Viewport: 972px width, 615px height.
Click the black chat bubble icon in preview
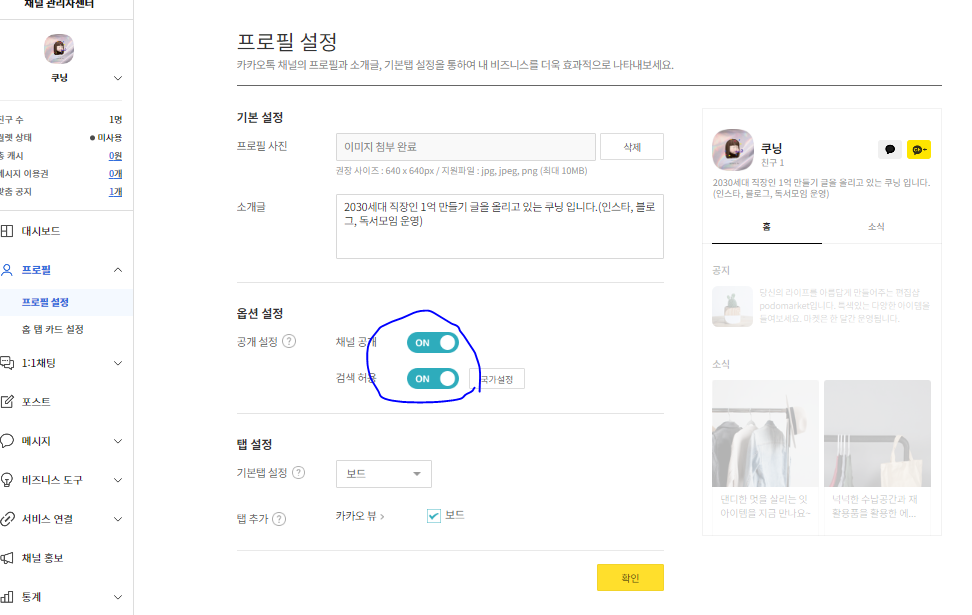point(890,149)
